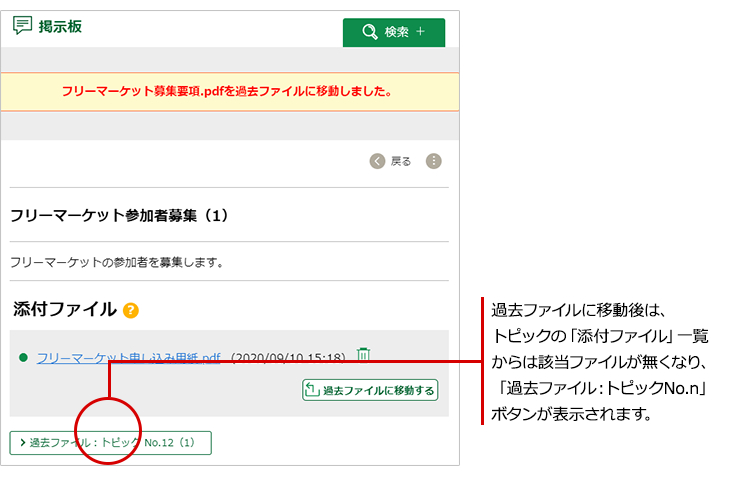The height and width of the screenshot is (478, 750).
Task: Delete the attachment with the trash icon
Action: tap(364, 355)
